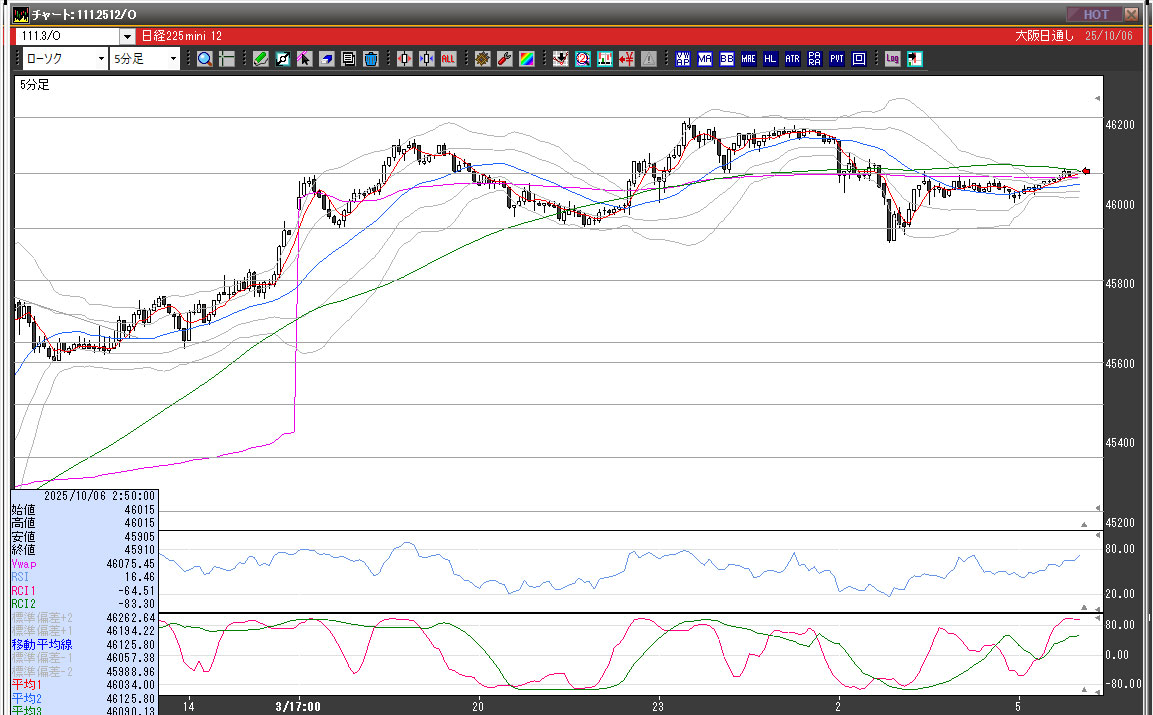
Task: Click the magnifying glass zoom icon
Action: [x=204, y=59]
